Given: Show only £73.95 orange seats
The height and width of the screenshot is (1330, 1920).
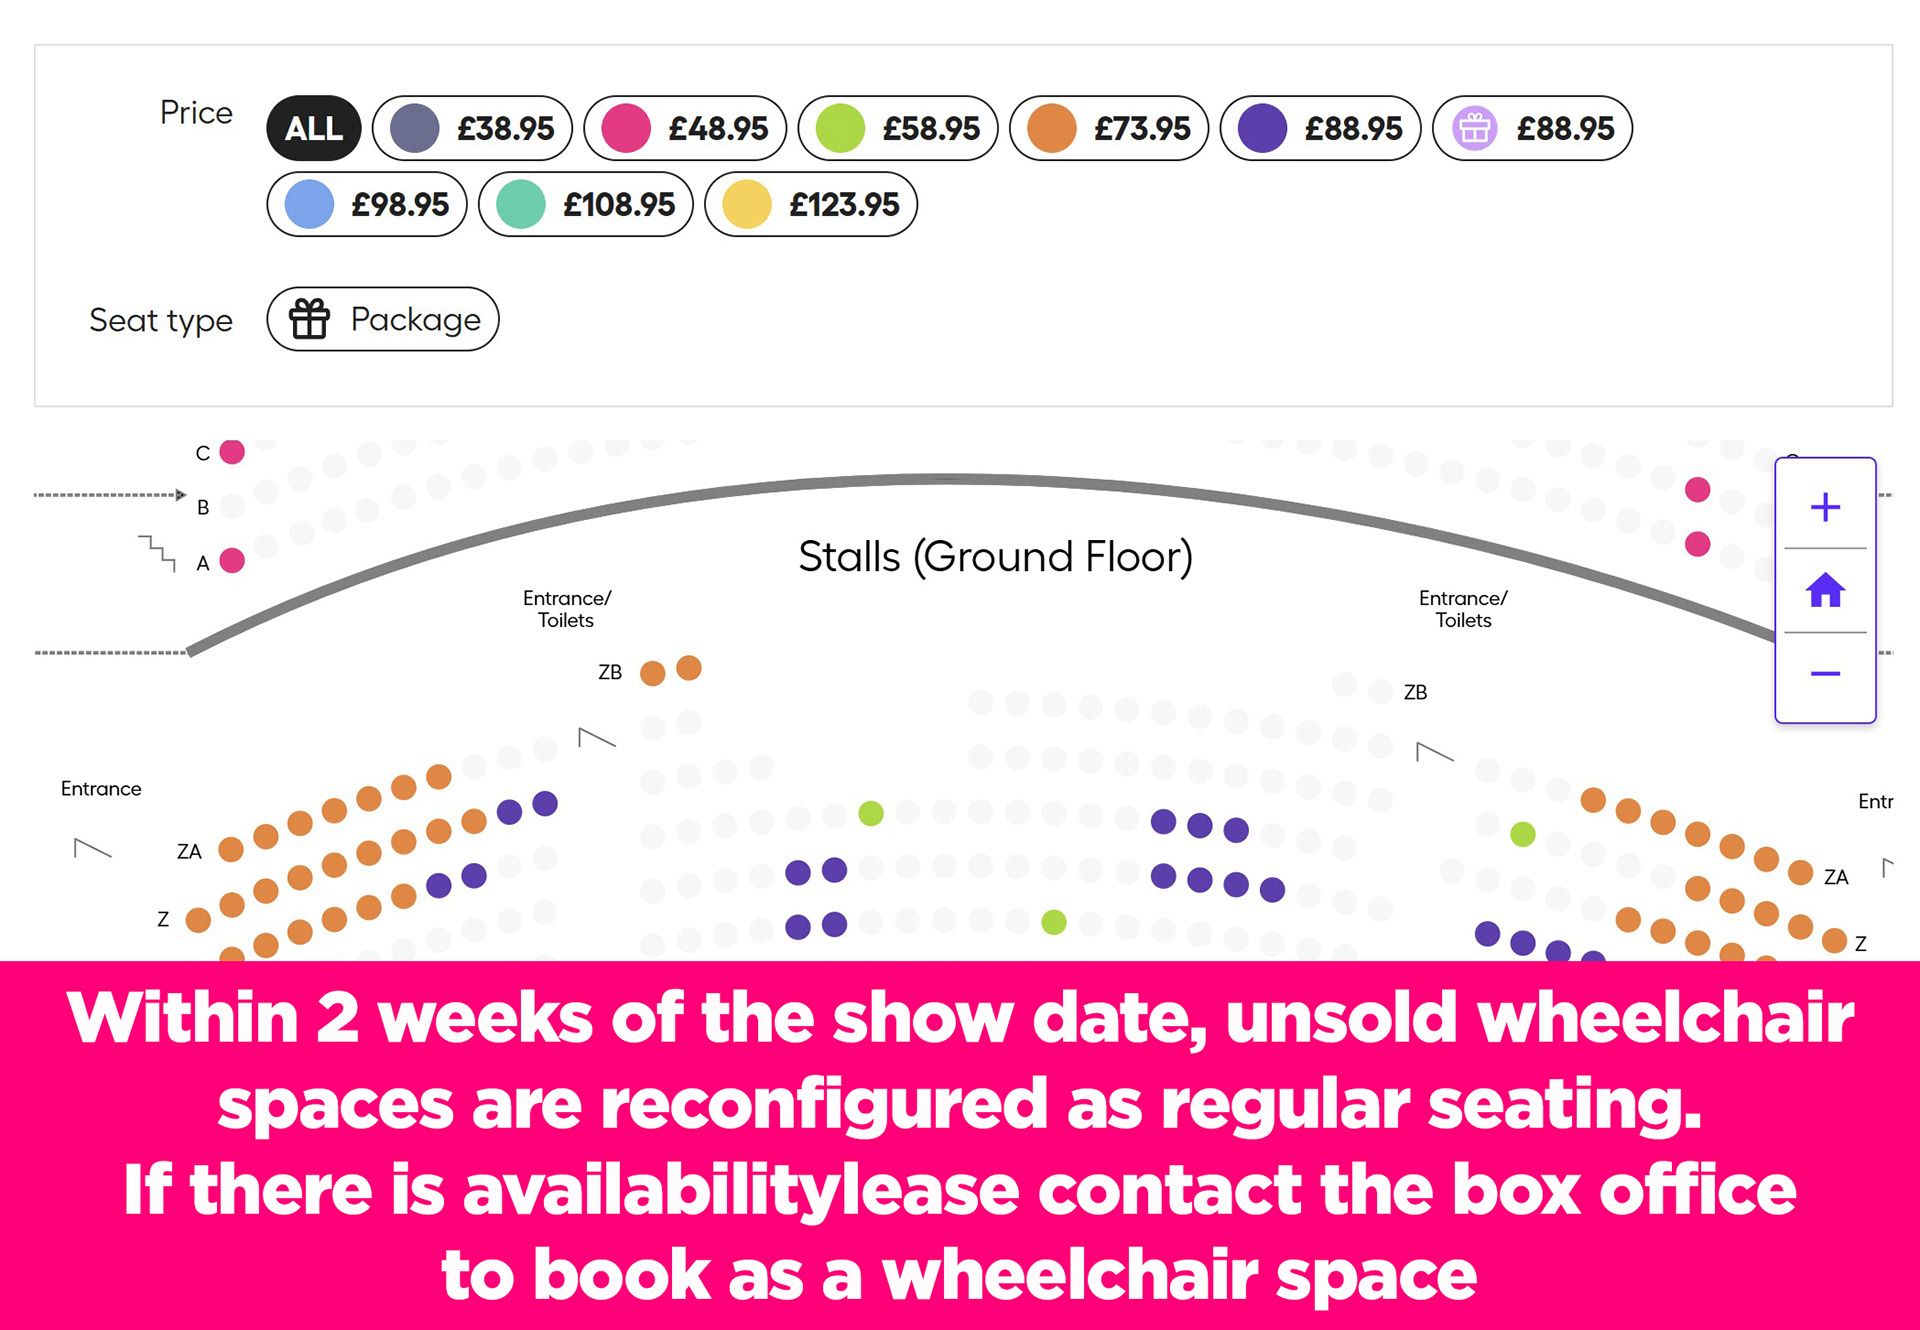Looking at the screenshot, I should [x=1109, y=128].
